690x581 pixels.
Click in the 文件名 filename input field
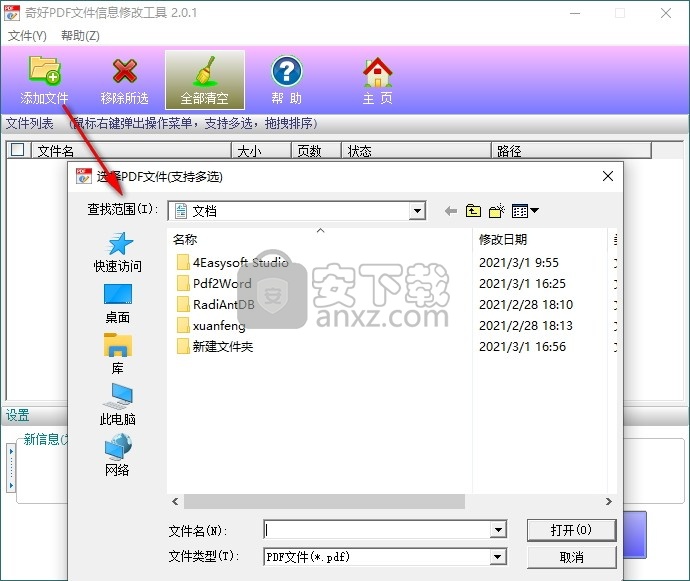click(377, 530)
